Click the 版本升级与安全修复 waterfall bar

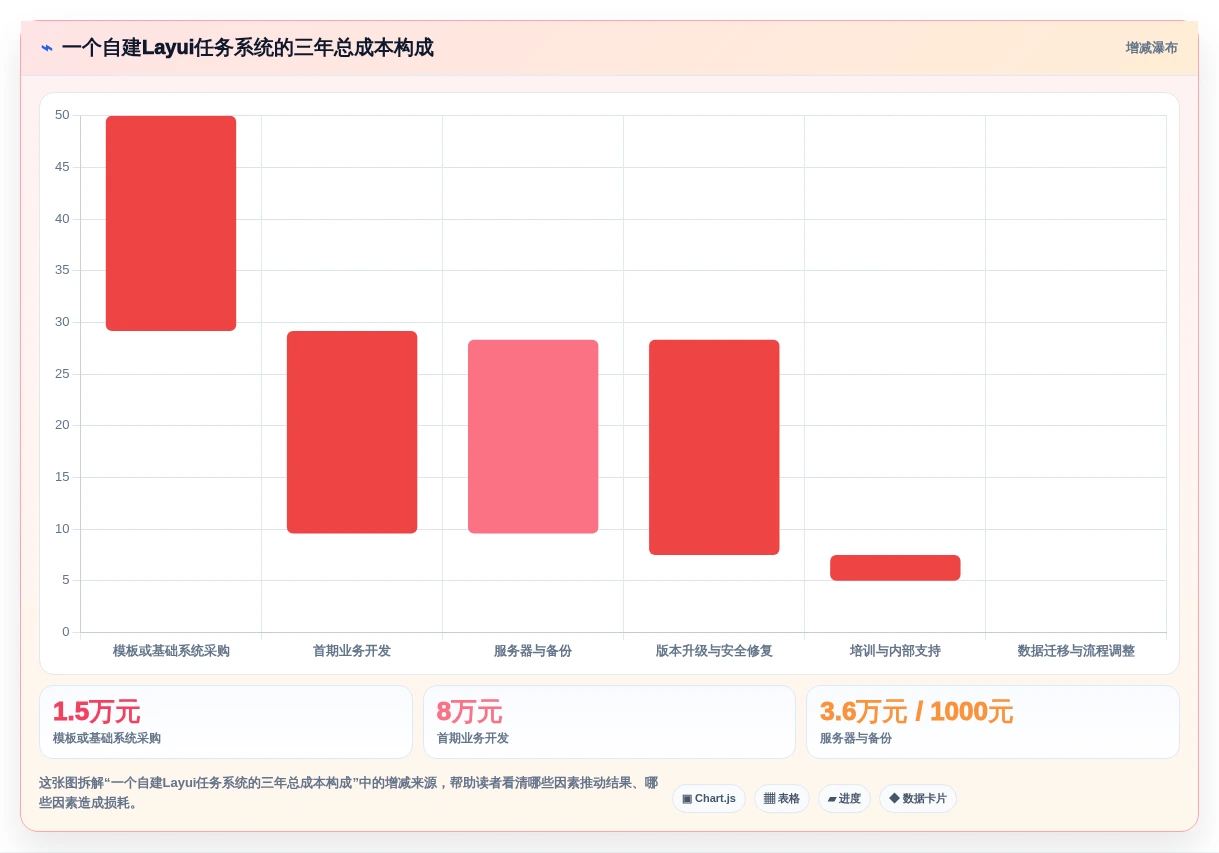pos(714,447)
